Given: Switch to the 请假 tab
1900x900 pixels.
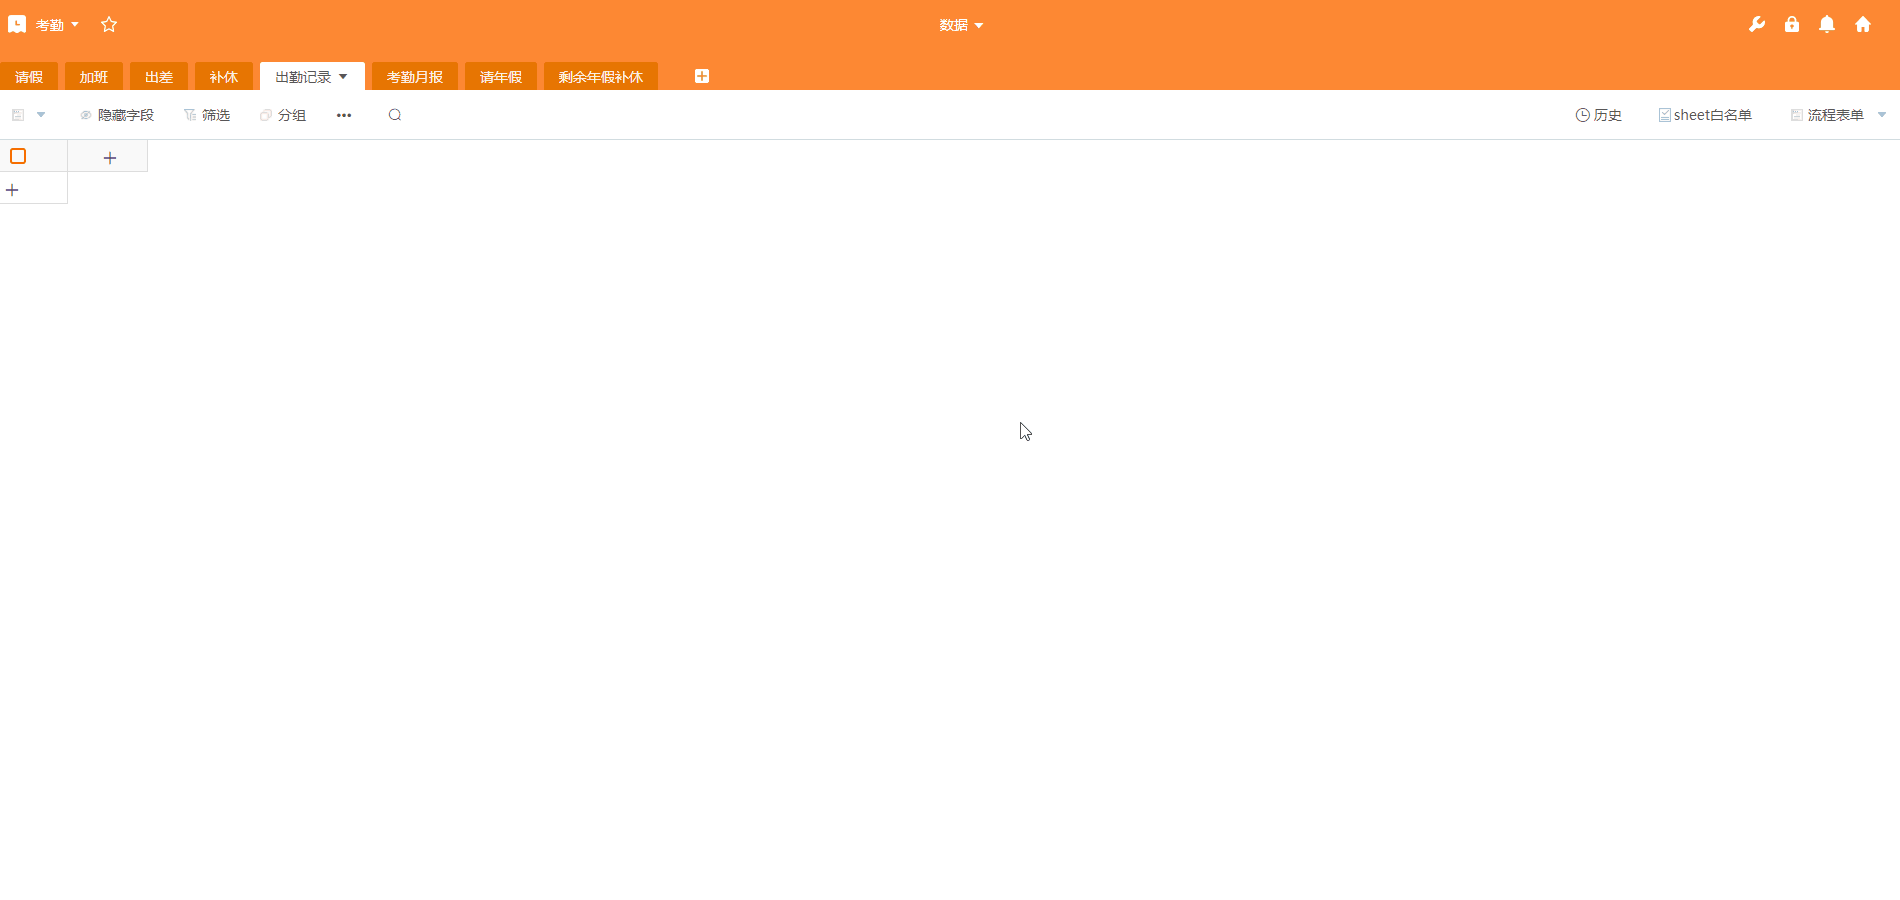Looking at the screenshot, I should [29, 77].
